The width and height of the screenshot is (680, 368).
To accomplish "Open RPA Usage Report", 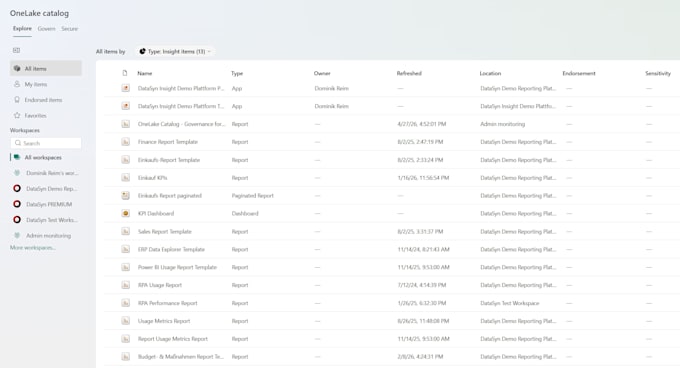I will 160,285.
